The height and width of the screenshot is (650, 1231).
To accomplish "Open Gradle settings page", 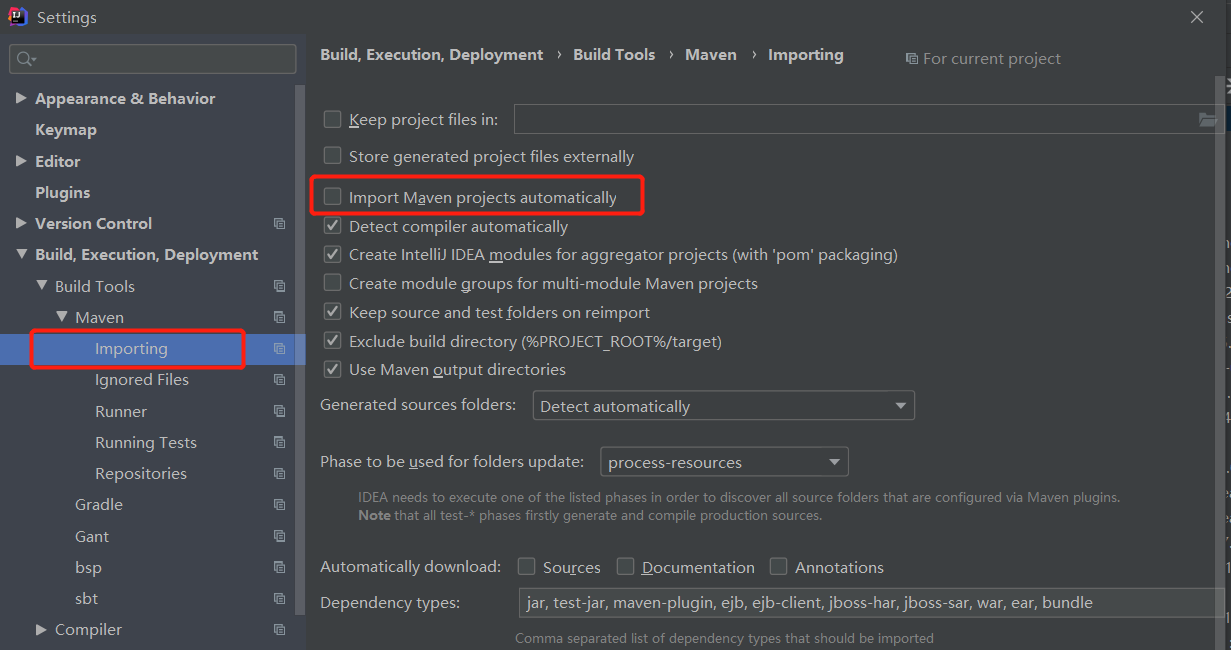I will tap(99, 505).
